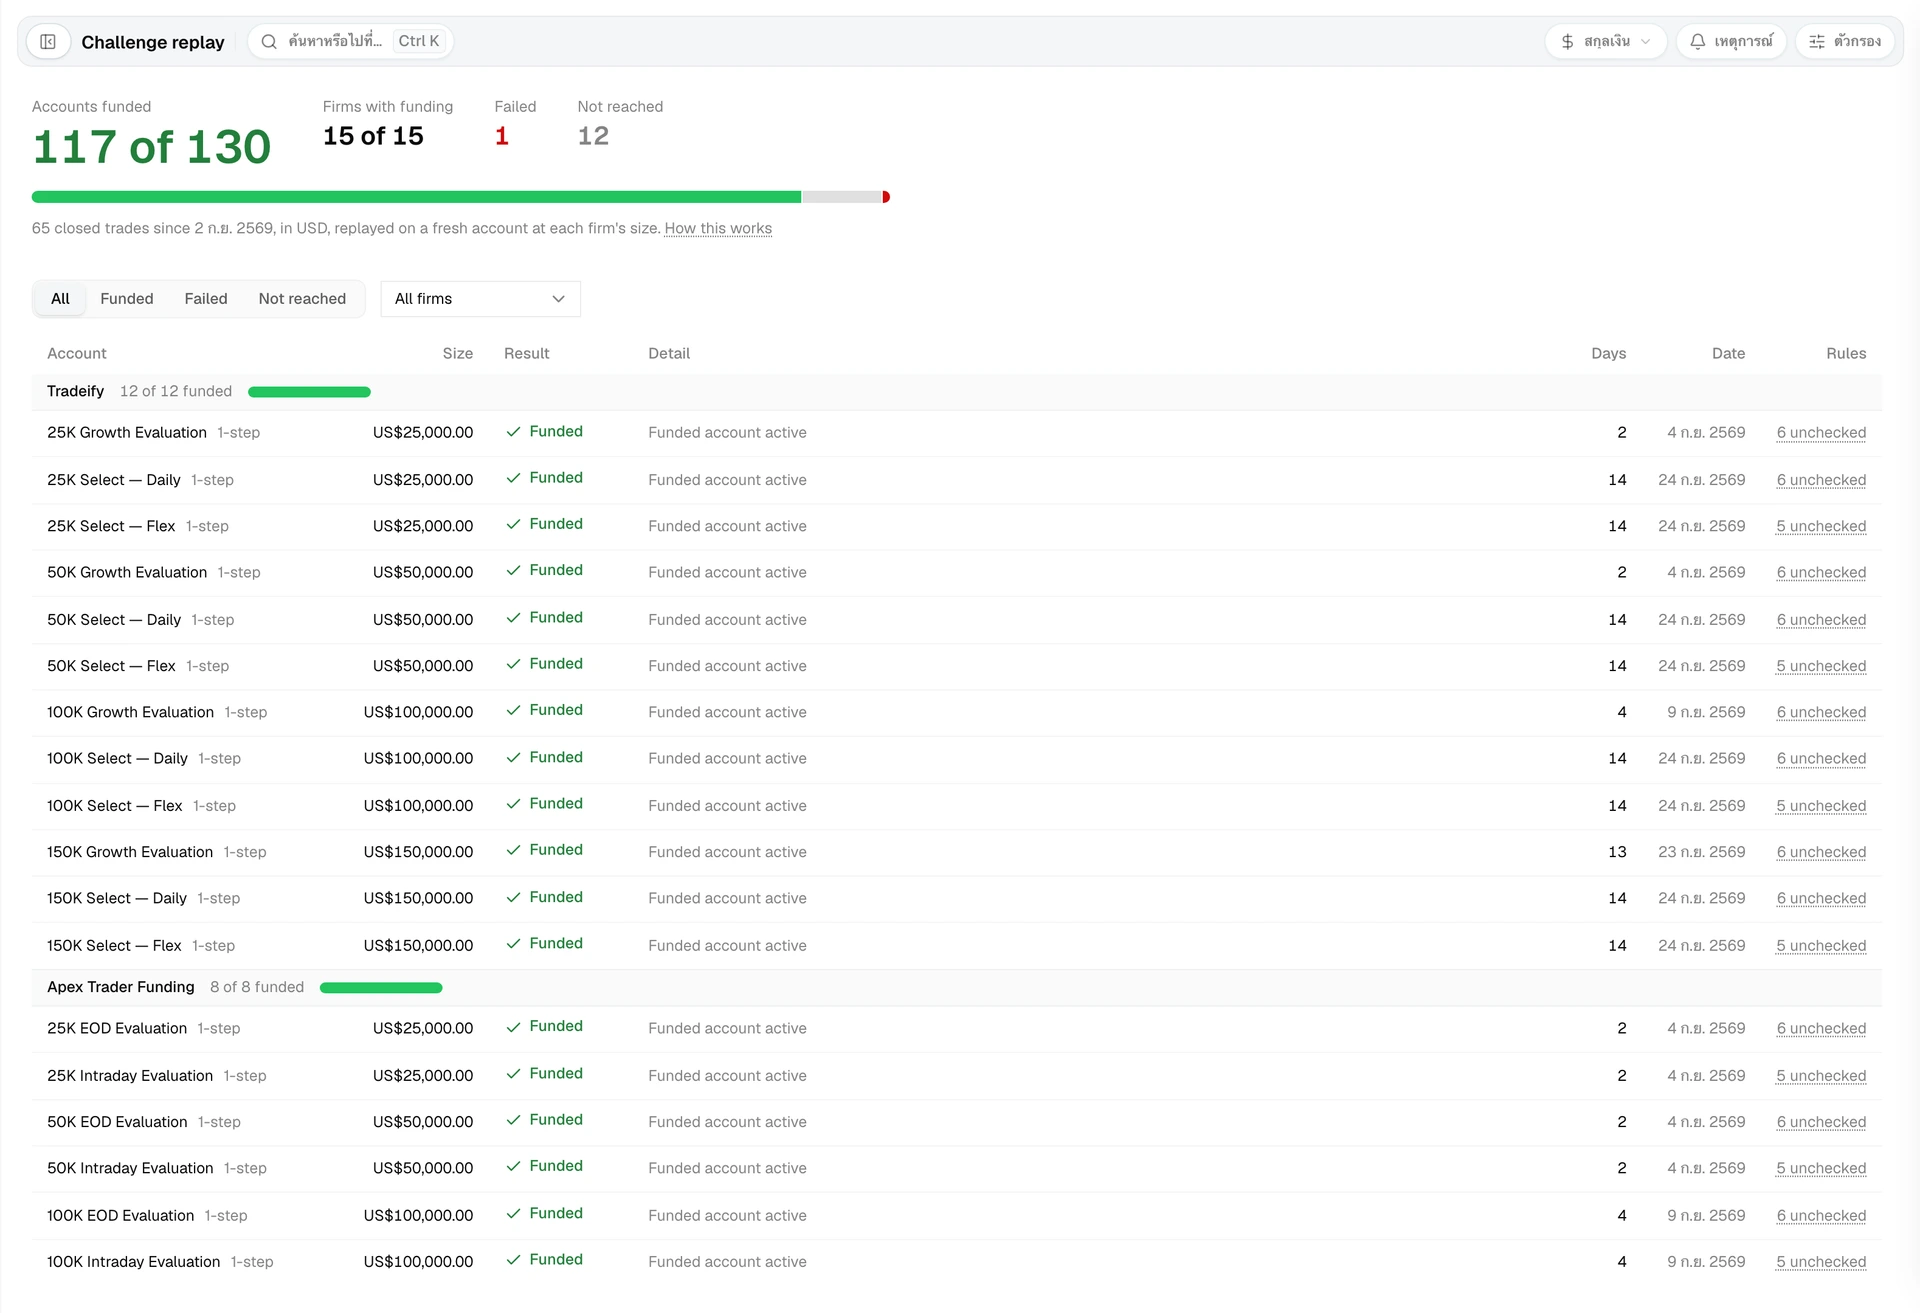This screenshot has height=1313, width=1920.
Task: Open the สกุลเงิน currency dropdown
Action: click(1605, 42)
